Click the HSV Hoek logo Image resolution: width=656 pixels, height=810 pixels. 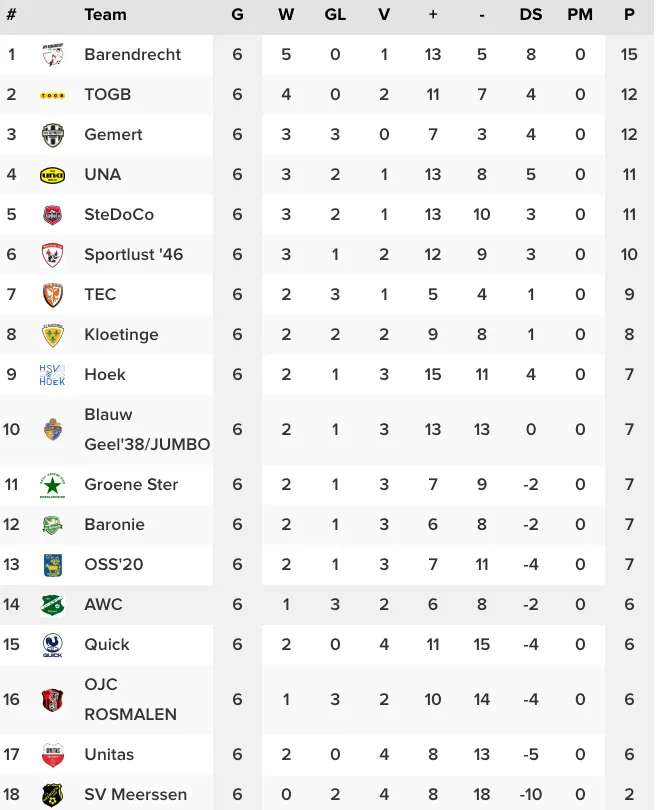52,375
